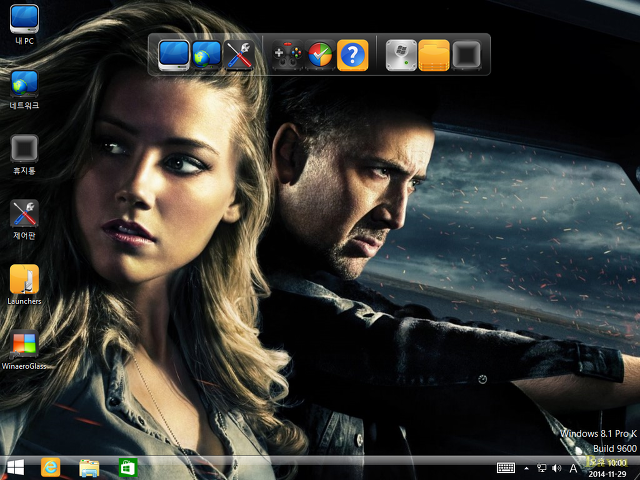Screen dimensions: 640x480
Task: Open the Windows Store taskbar icon
Action: coord(128,468)
